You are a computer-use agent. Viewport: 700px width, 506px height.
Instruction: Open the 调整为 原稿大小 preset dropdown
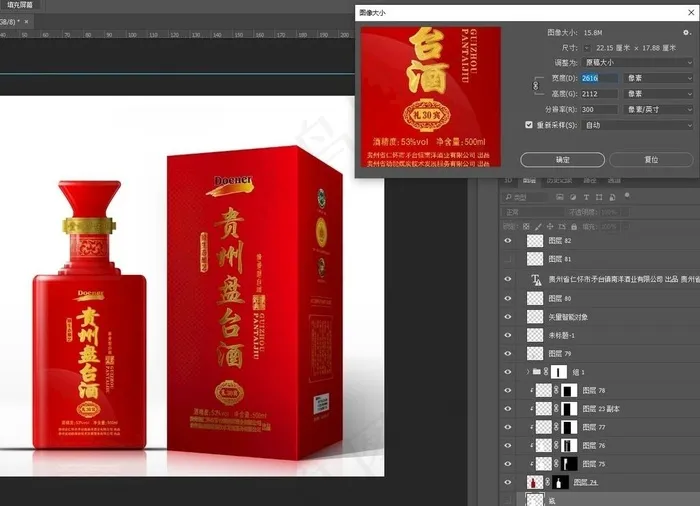pyautogui.click(x=638, y=63)
